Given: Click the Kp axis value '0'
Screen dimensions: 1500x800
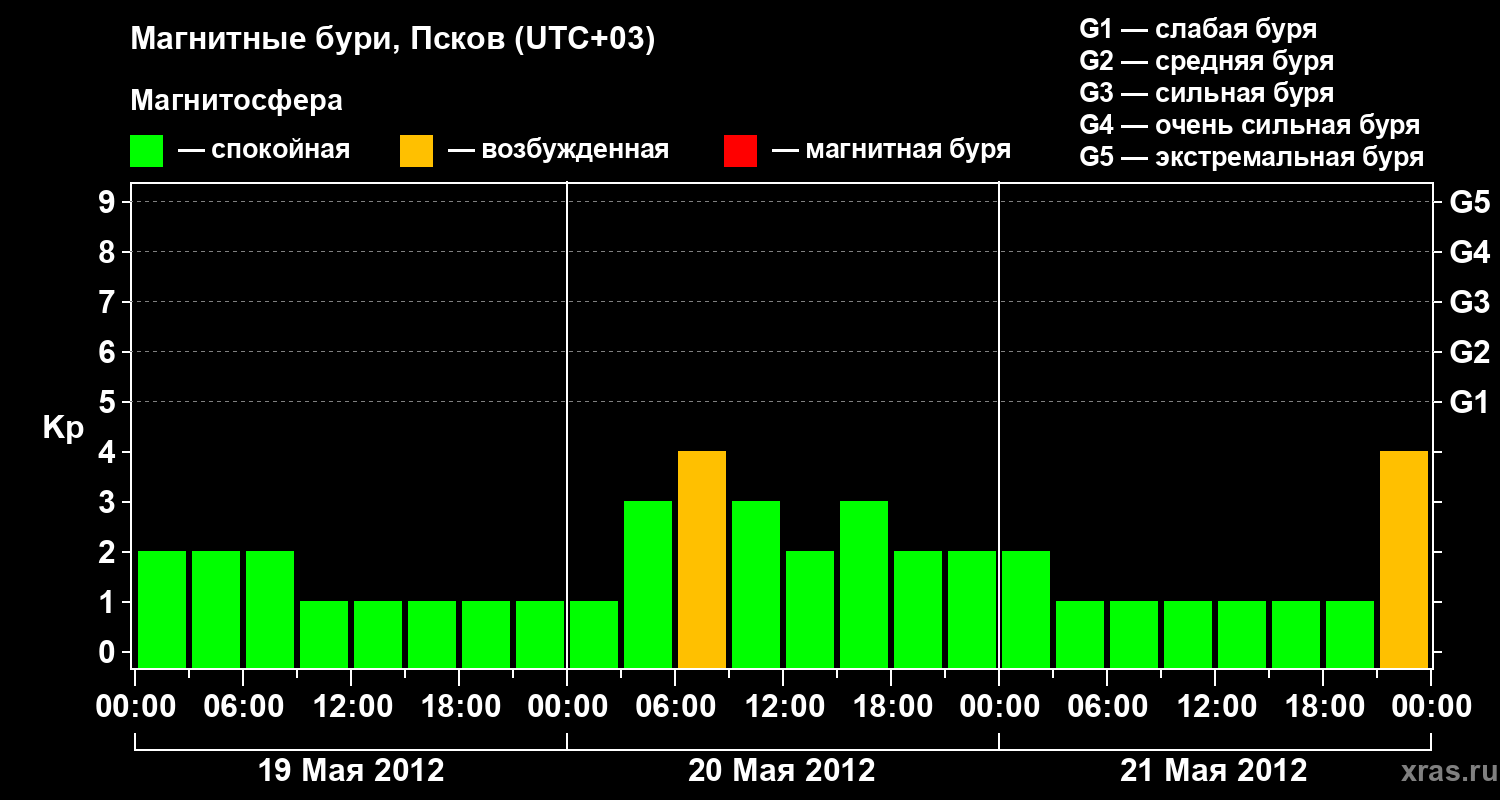Looking at the screenshot, I should coord(109,653).
